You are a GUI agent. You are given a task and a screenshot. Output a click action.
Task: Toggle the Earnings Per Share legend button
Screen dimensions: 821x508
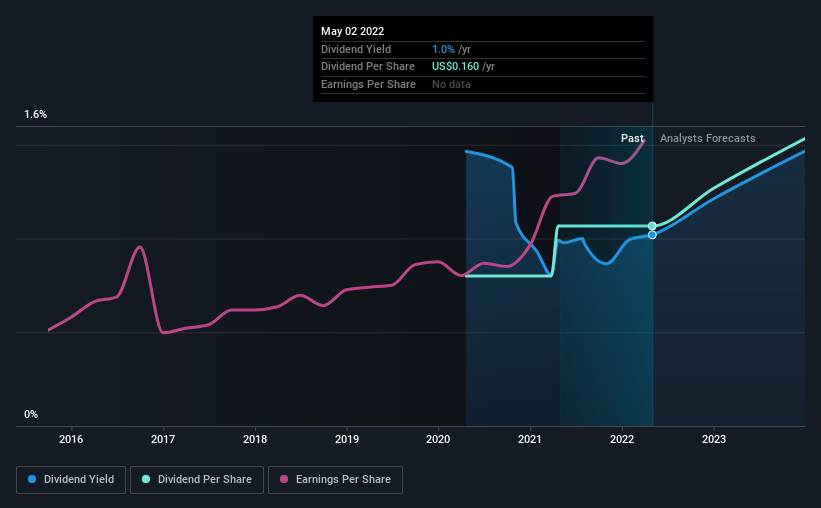(x=335, y=479)
